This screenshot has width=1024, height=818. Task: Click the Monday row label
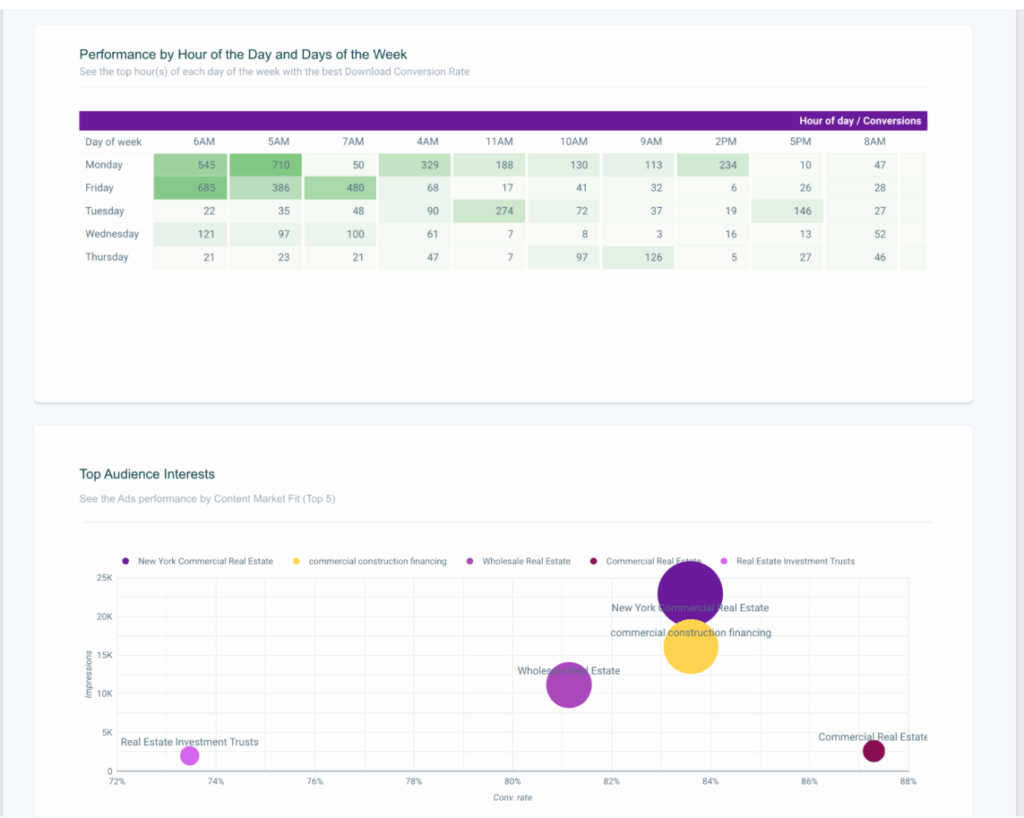pos(104,165)
